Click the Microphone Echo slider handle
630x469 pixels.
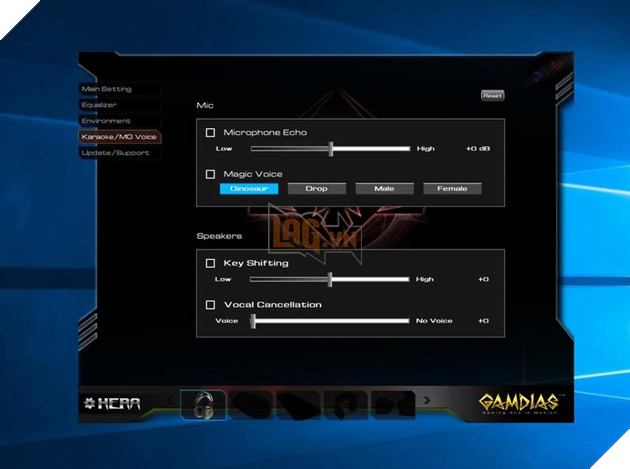point(330,148)
